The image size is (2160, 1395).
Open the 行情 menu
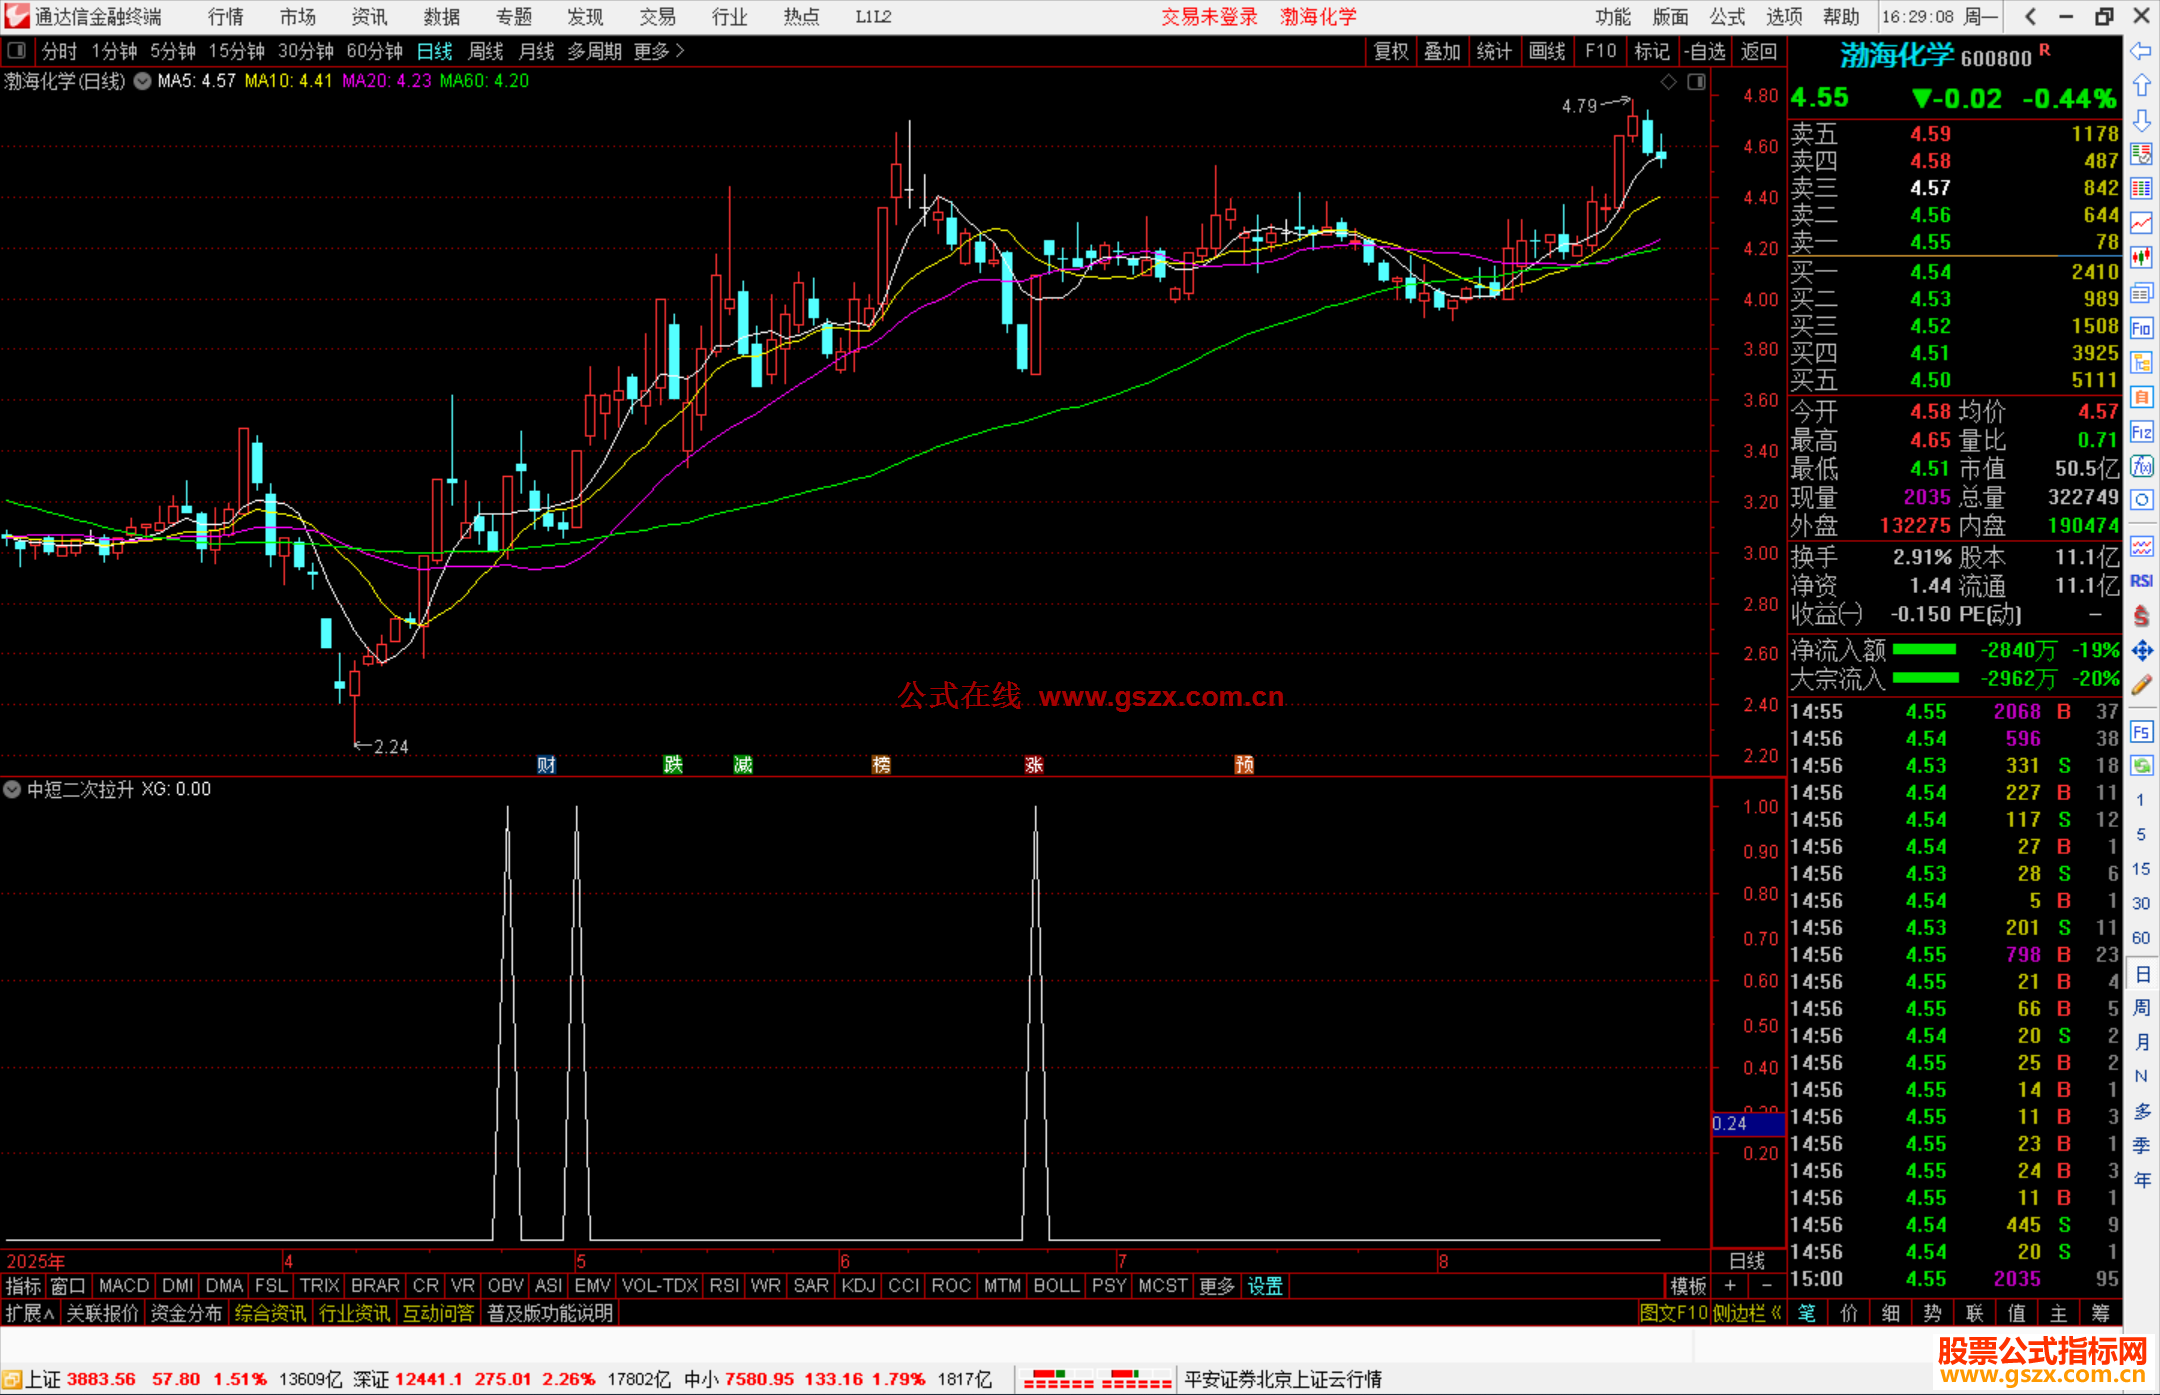(226, 17)
